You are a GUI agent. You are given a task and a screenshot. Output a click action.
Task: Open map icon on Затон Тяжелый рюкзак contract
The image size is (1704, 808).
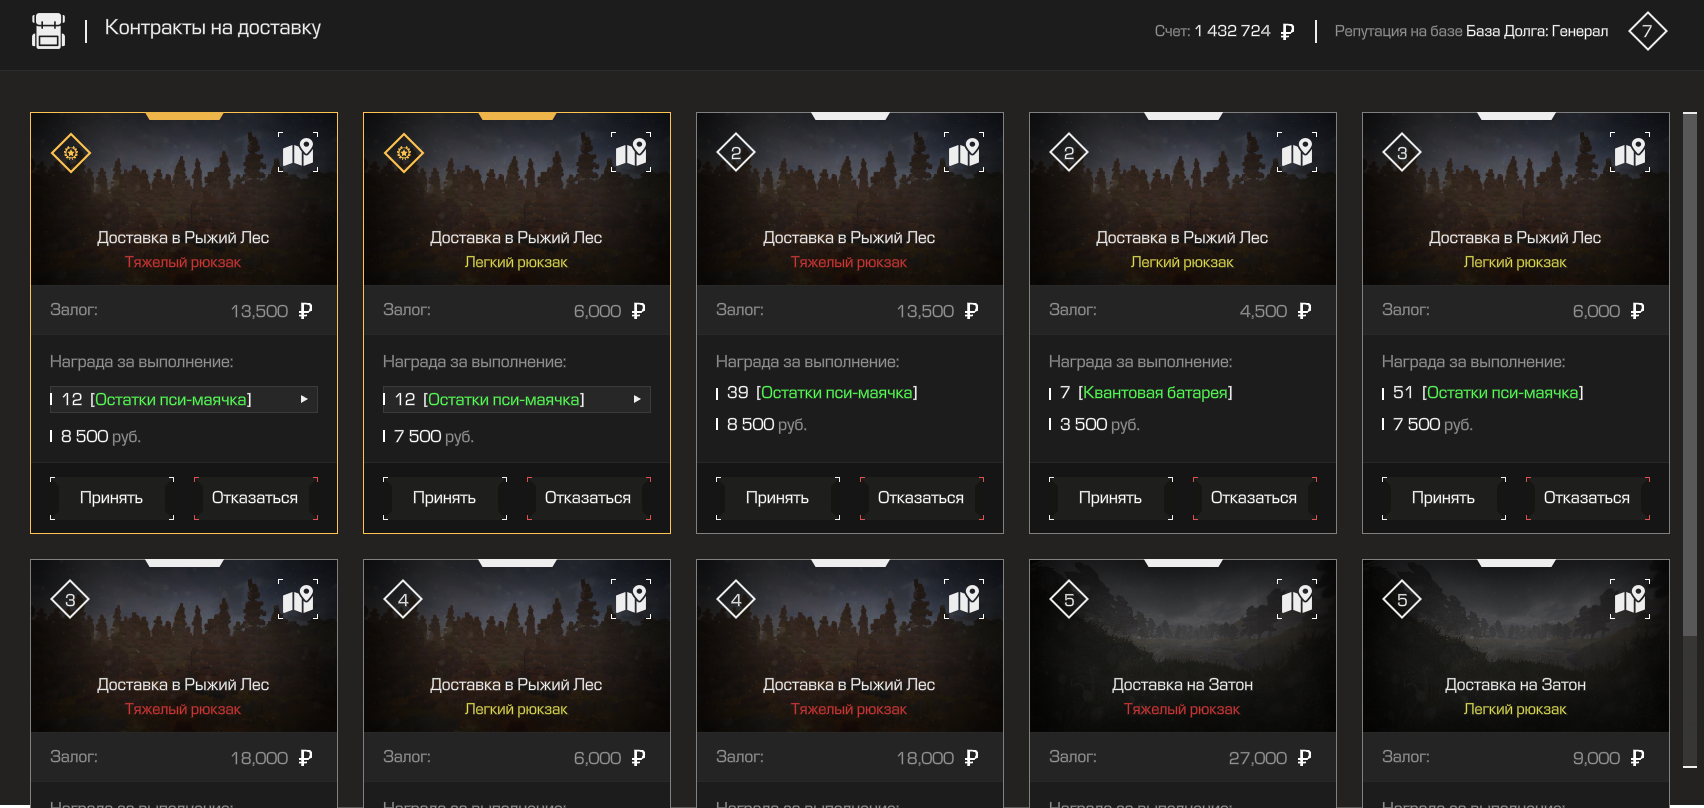point(1297,599)
